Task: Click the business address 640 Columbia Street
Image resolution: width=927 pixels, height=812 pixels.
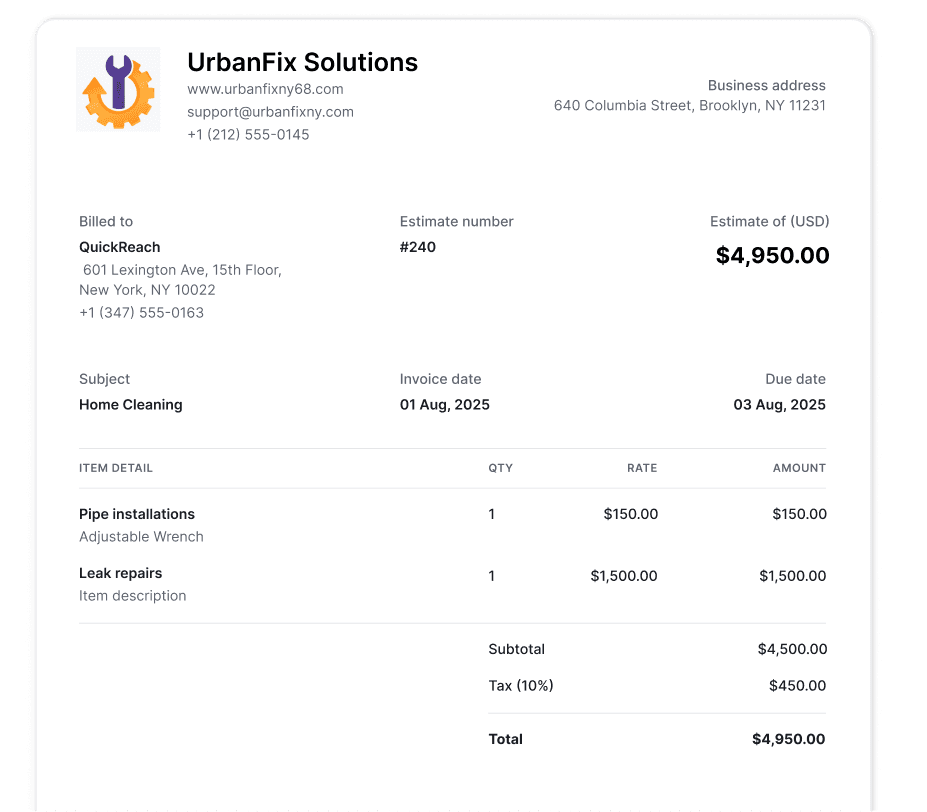Action: click(x=689, y=105)
